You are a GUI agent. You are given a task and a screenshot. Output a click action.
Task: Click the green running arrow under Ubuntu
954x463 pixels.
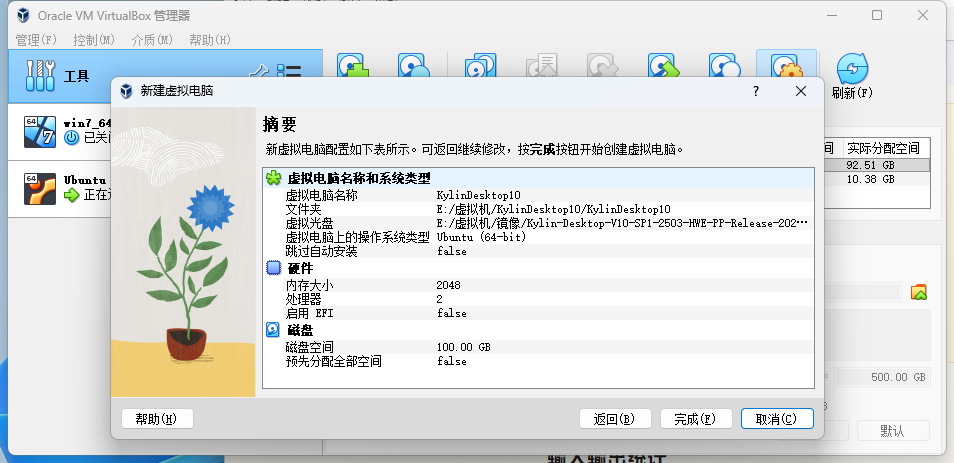[x=72, y=195]
